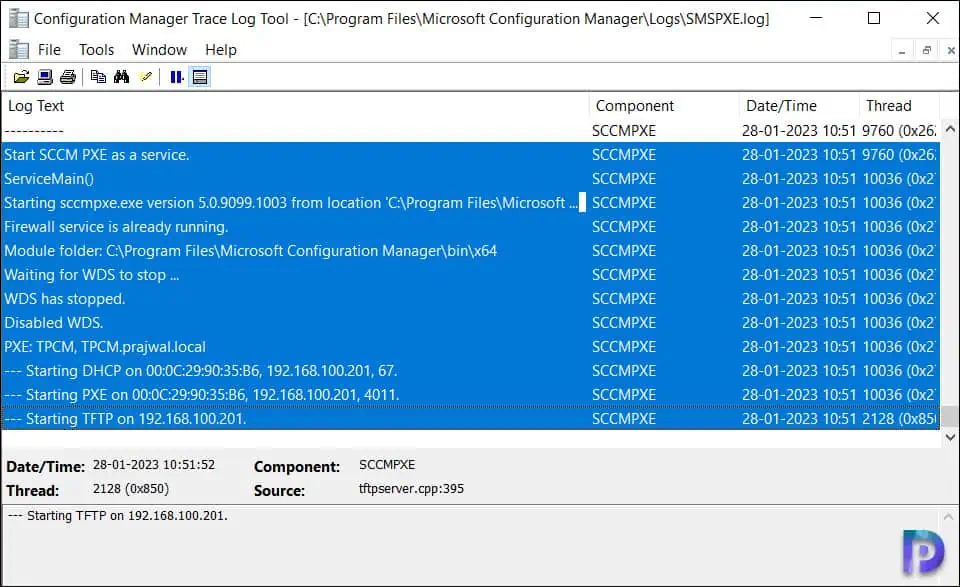The height and width of the screenshot is (587, 960).
Task: Minimize the inner log document window
Action: (902, 51)
